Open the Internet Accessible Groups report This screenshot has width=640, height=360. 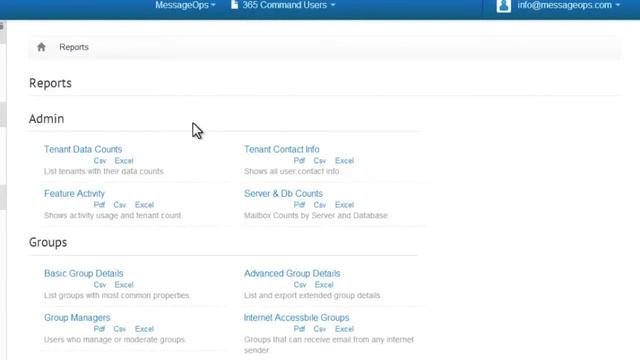[297, 318]
